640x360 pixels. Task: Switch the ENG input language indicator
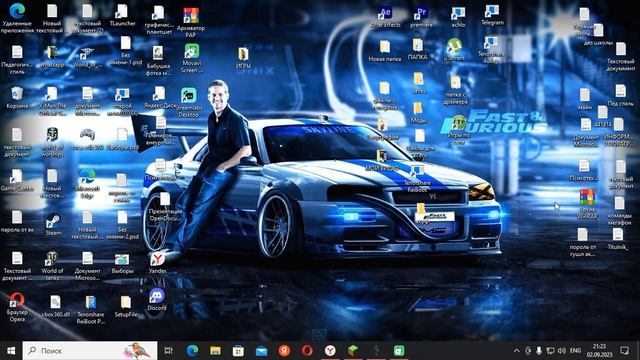tap(576, 351)
